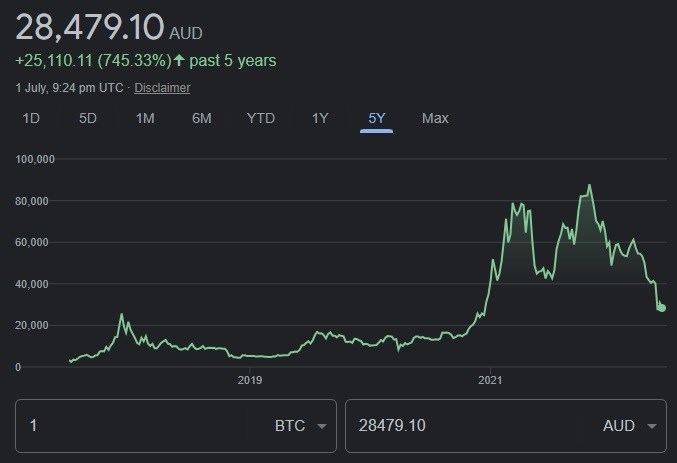Open the BTC currency selector label
Image resolution: width=677 pixels, height=463 pixels.
tap(290, 426)
